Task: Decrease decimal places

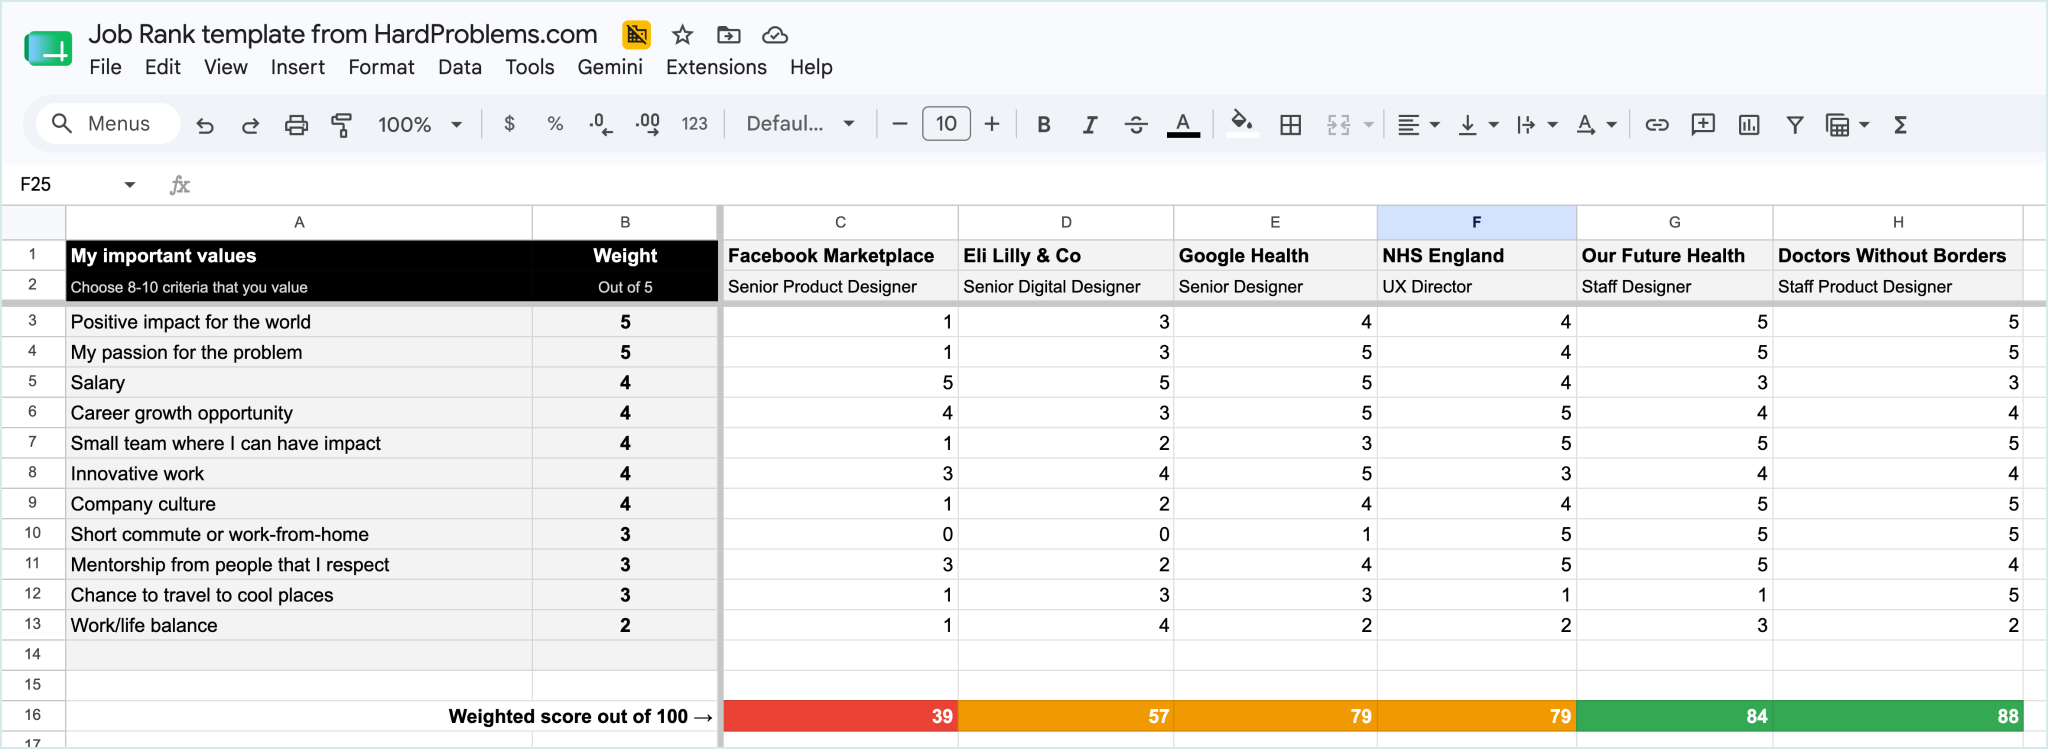Action: [x=601, y=124]
